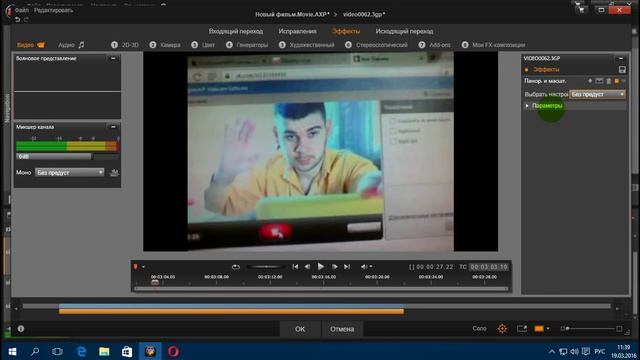Open the Выбрать настройку preset dropdown
This screenshot has width=640, height=360.
coord(598,94)
